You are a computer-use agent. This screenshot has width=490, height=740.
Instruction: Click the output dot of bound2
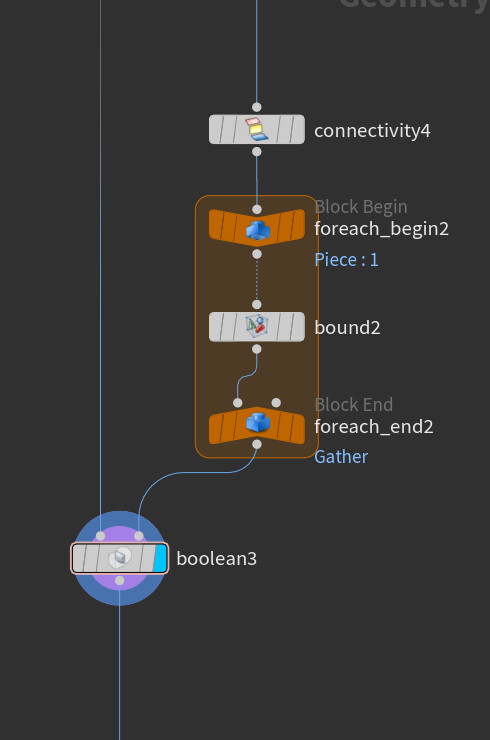(257, 349)
